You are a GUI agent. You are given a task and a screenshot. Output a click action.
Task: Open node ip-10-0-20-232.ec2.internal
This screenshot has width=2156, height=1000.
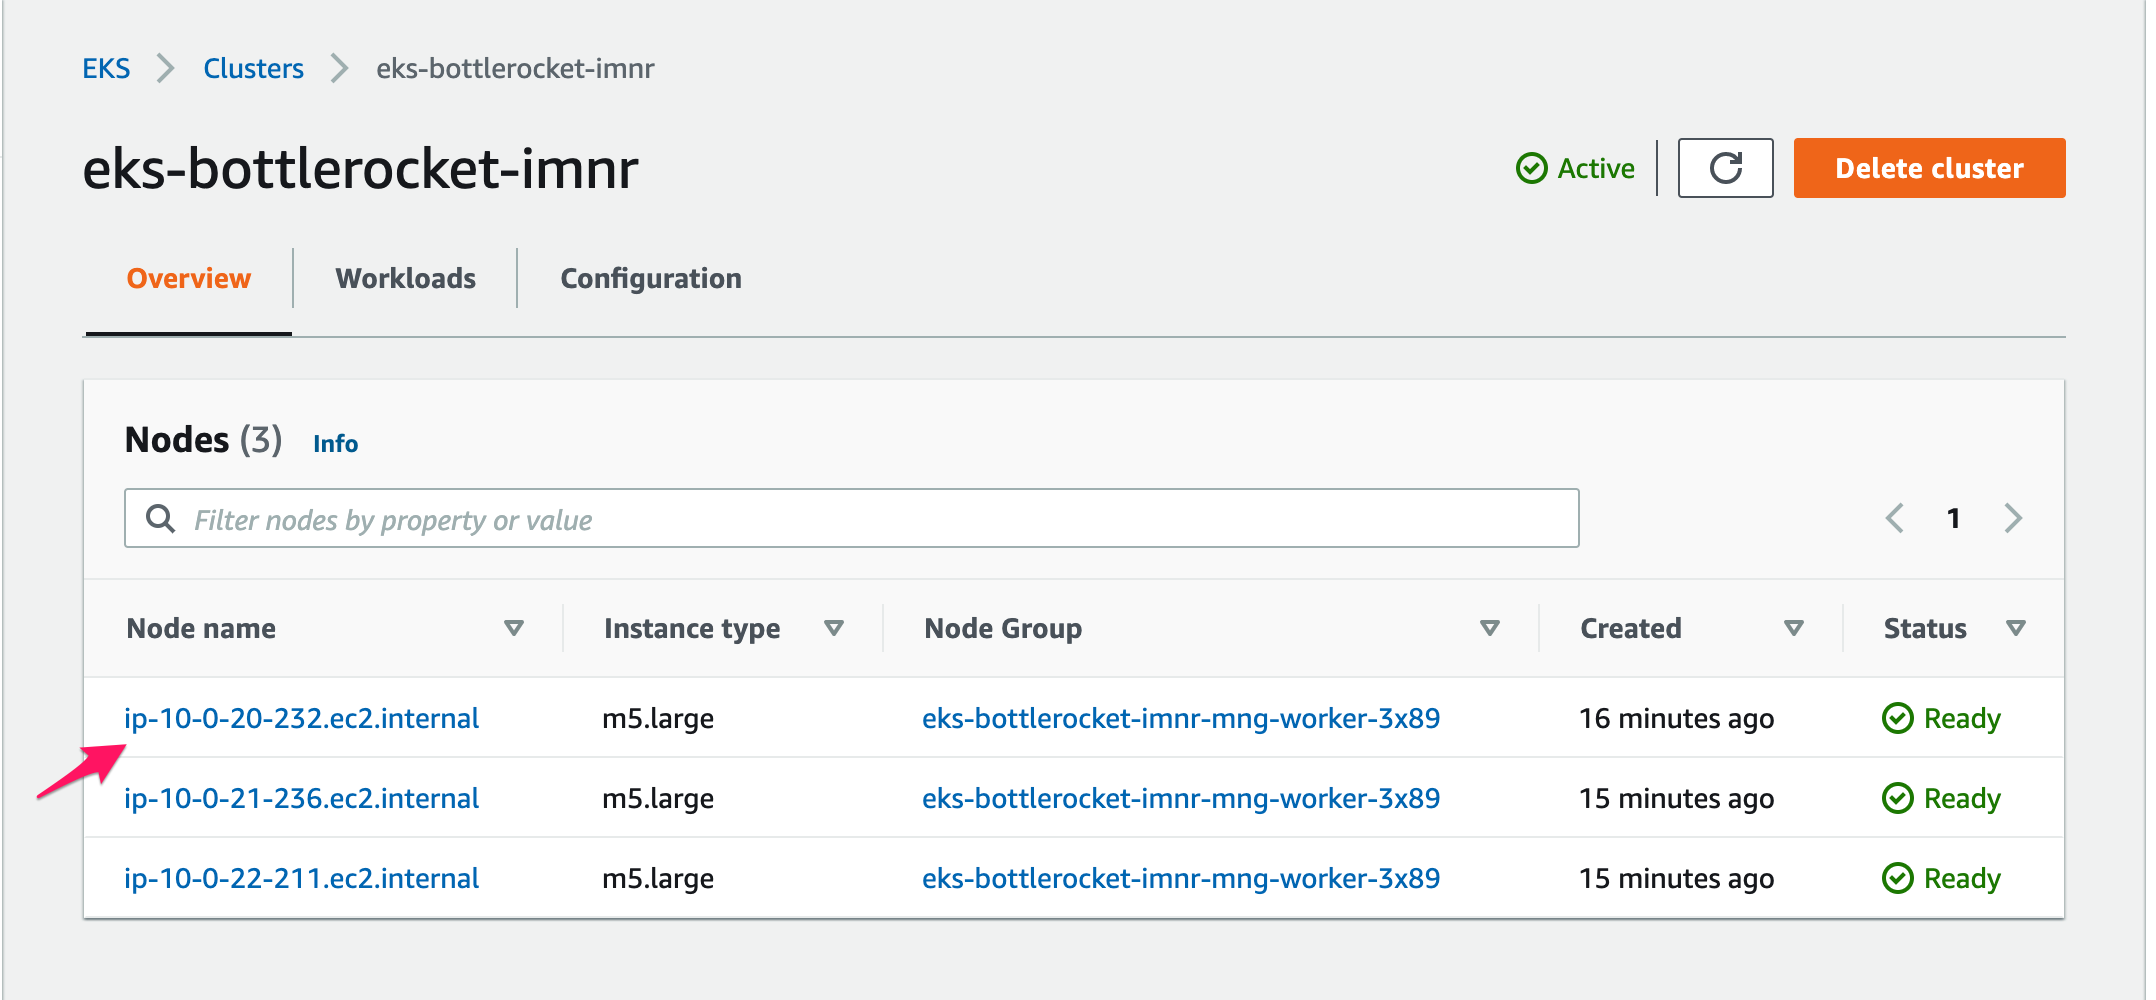[x=301, y=718]
